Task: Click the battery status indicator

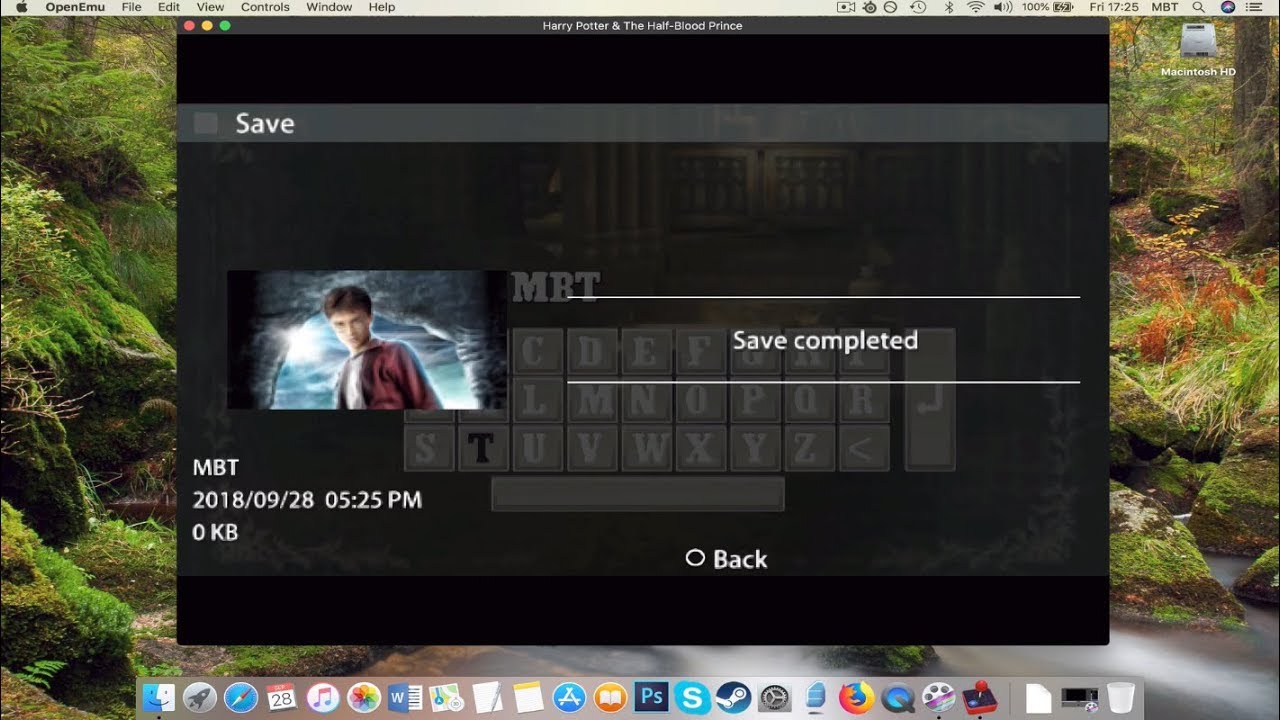Action: click(x=1047, y=7)
